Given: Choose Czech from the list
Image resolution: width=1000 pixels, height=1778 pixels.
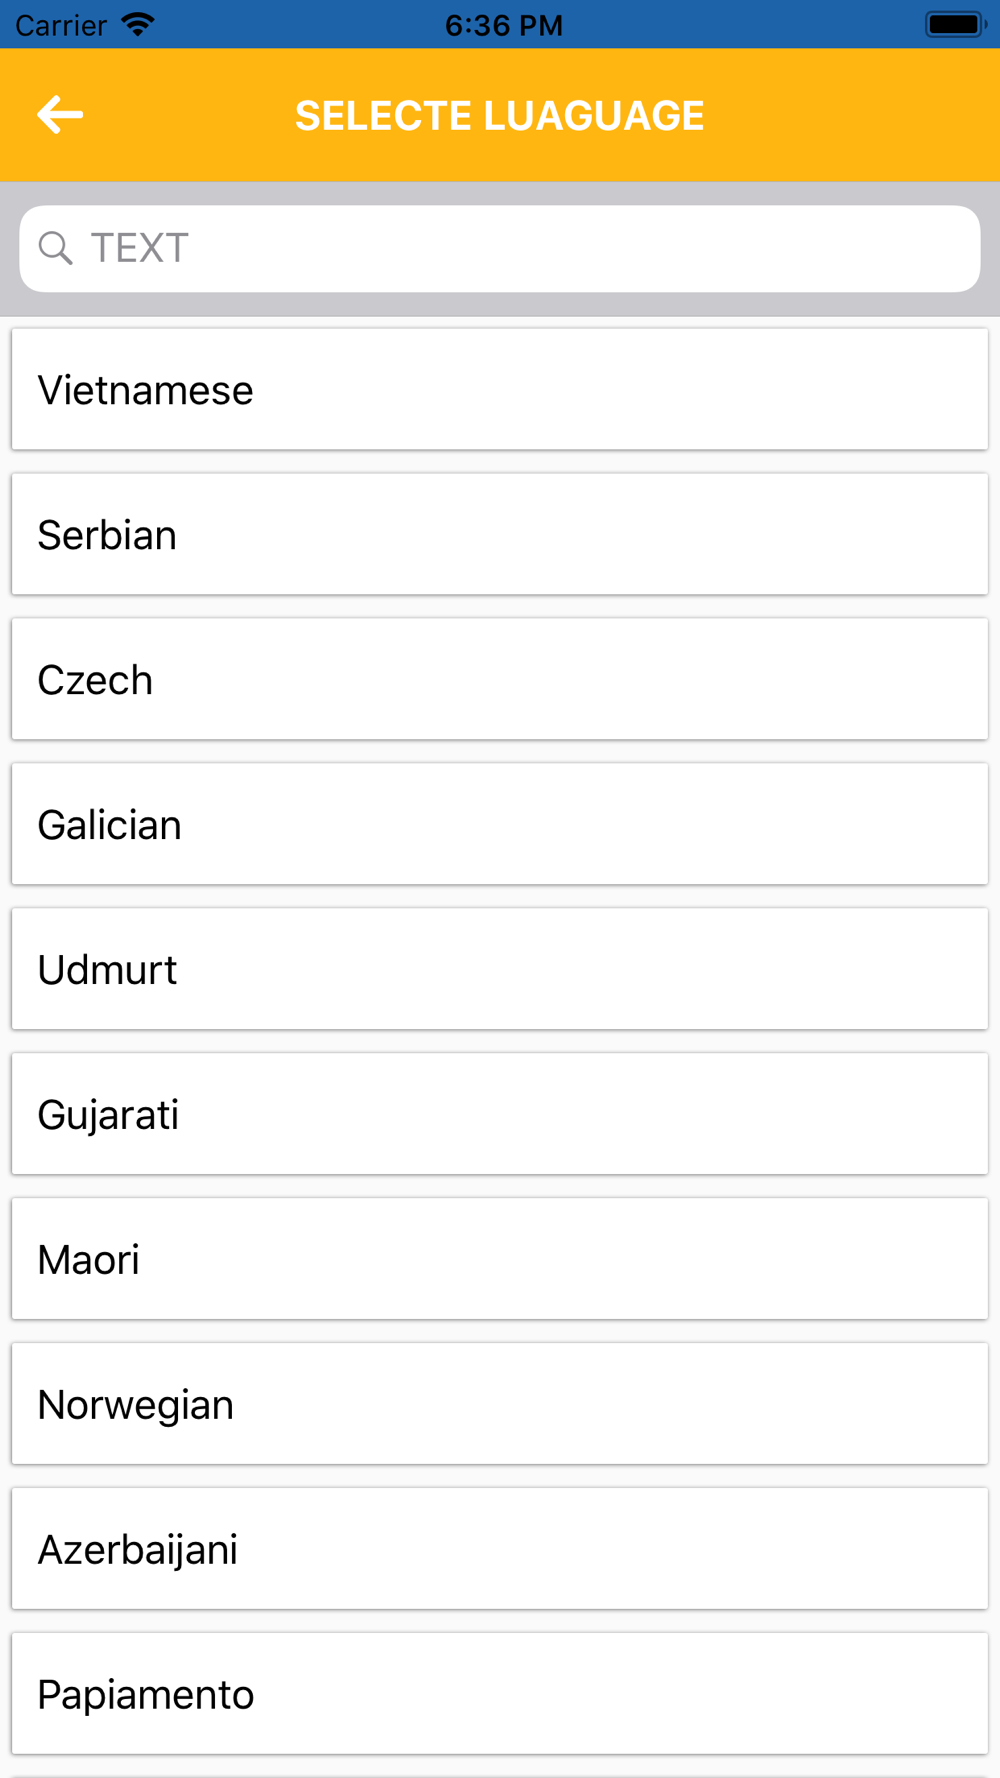Looking at the screenshot, I should tap(500, 679).
